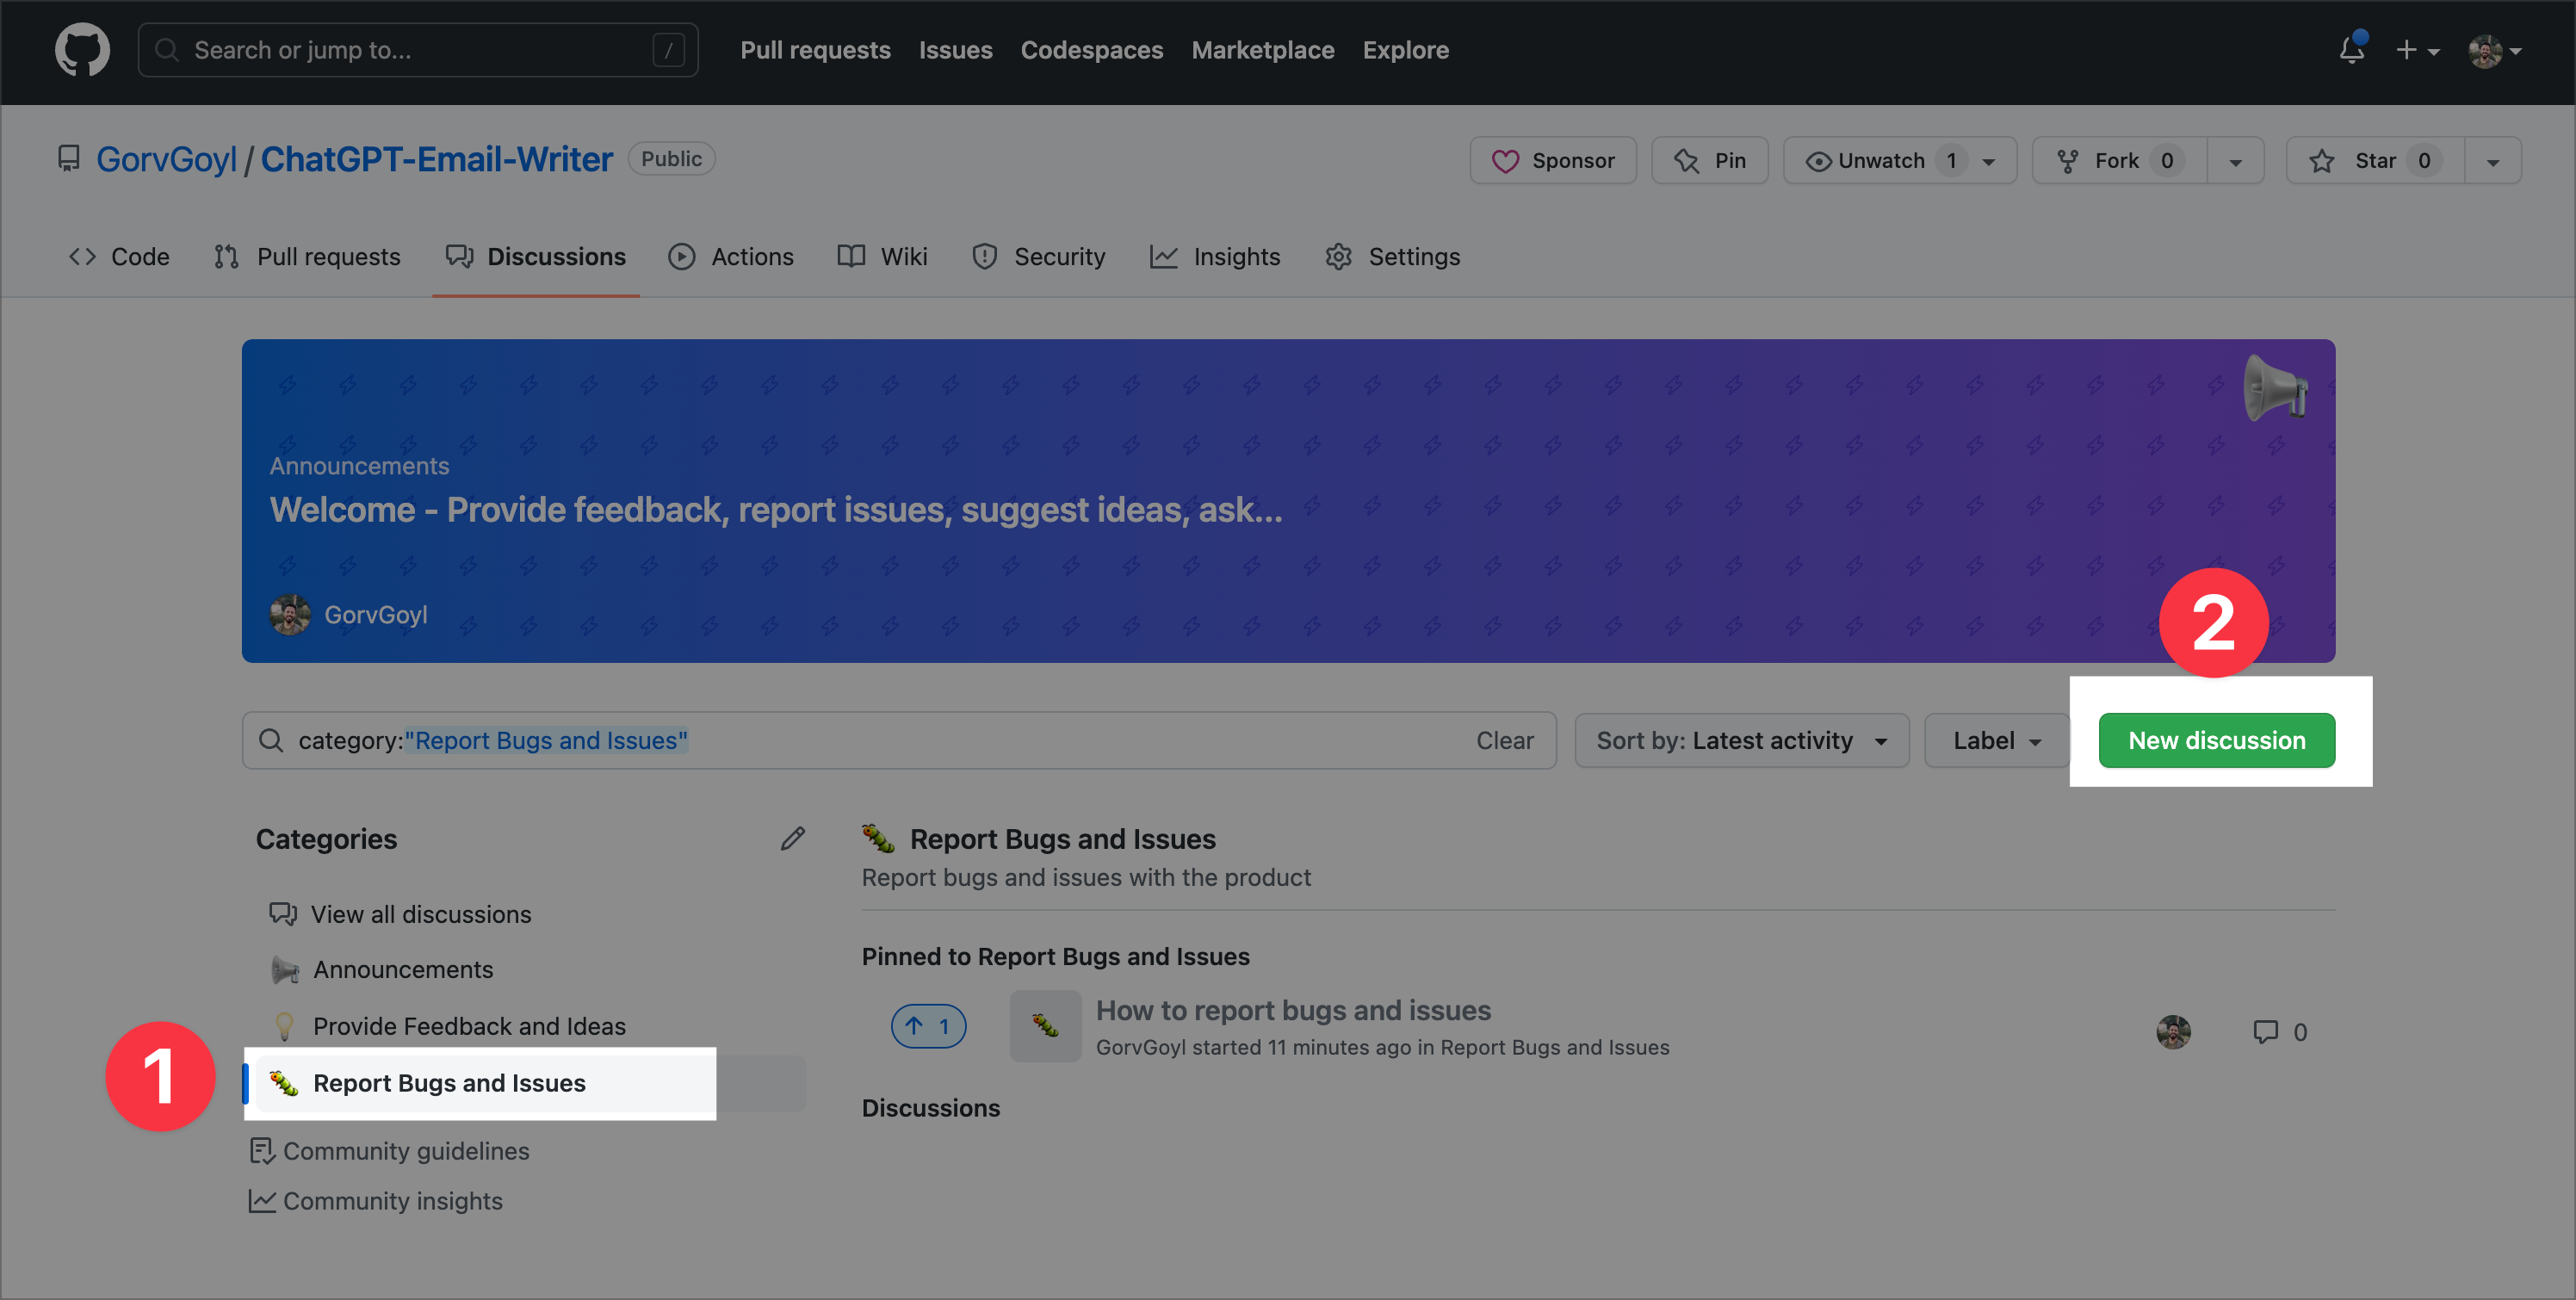Switch to the Insights tab
This screenshot has height=1300, width=2576.
[x=1215, y=257]
